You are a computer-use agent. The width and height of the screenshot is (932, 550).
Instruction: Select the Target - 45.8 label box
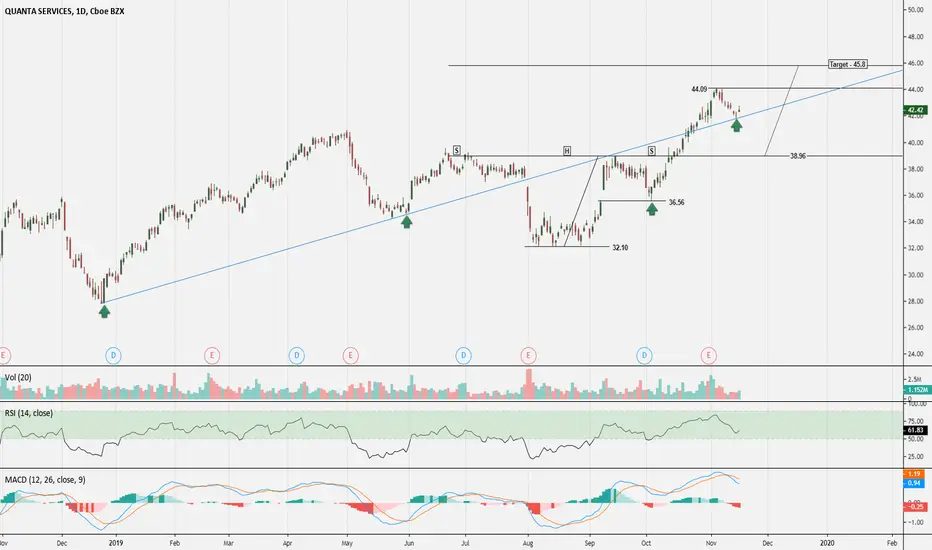coord(848,64)
